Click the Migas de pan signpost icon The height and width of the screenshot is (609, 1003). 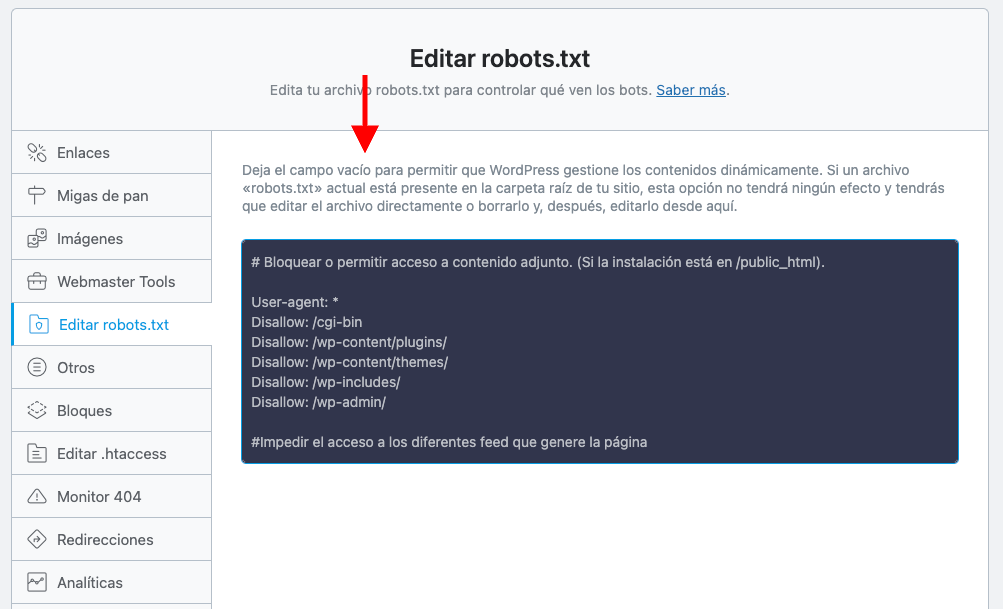[37, 195]
